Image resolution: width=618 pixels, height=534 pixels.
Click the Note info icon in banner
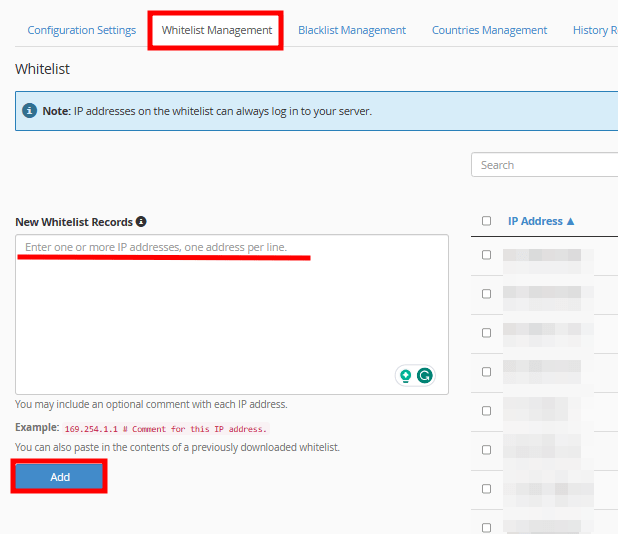30,111
